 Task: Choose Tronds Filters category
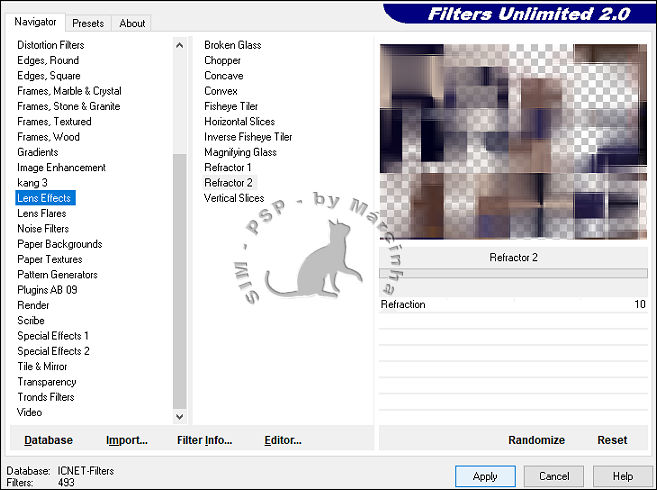pos(46,397)
